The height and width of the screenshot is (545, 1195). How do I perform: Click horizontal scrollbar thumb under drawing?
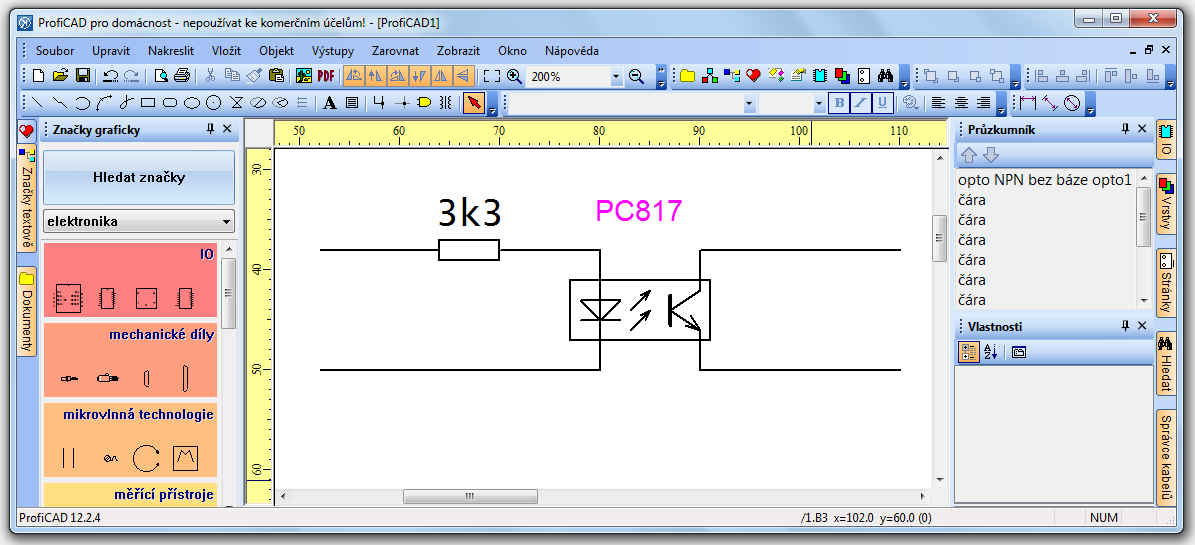[x=470, y=496]
